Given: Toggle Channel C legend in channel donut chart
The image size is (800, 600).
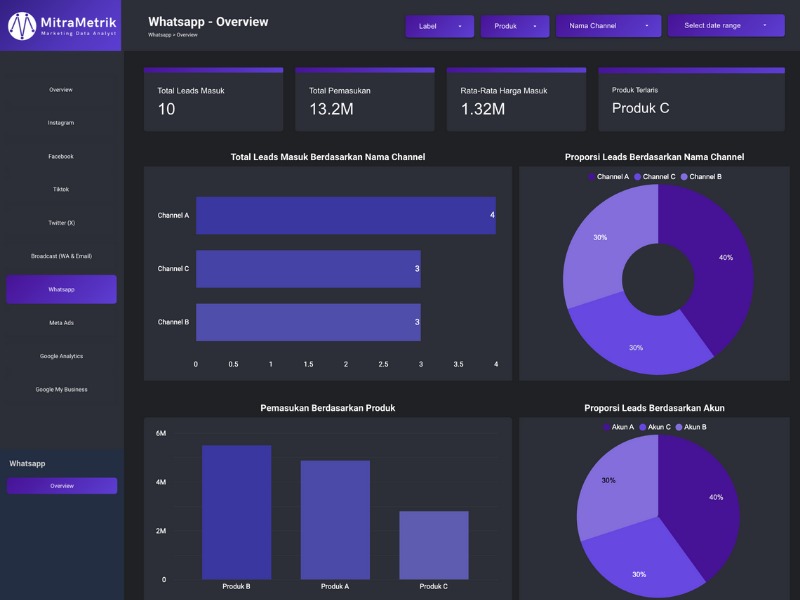Looking at the screenshot, I should [x=654, y=176].
